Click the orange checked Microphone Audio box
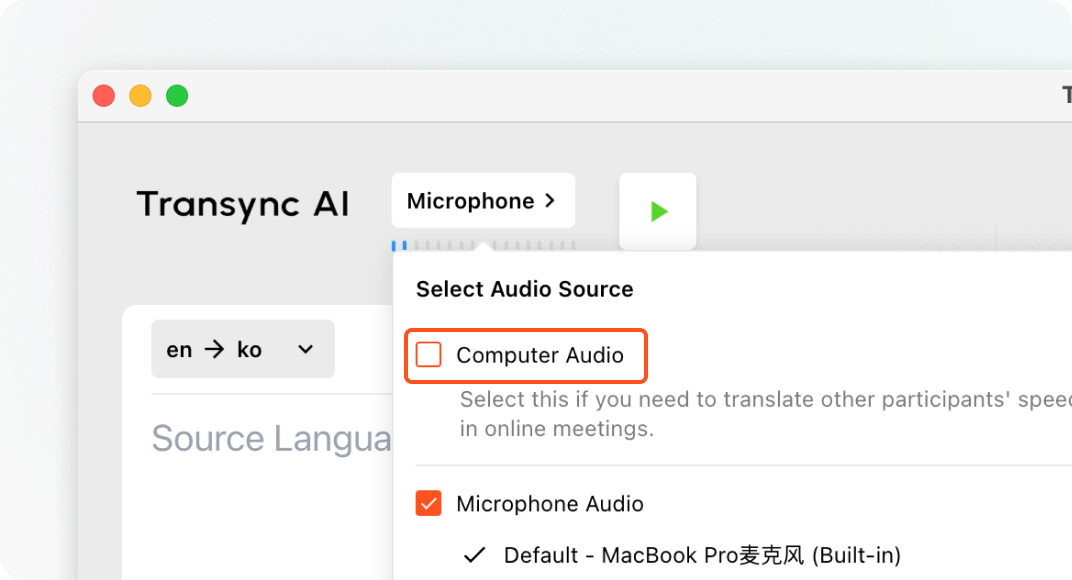Viewport: 1072px width, 580px height. [x=428, y=503]
